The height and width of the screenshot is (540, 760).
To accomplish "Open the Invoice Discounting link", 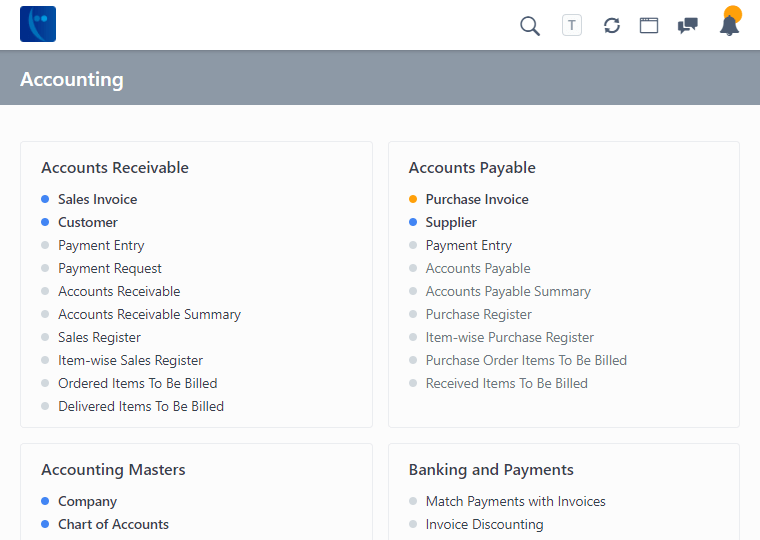I will coord(484,524).
